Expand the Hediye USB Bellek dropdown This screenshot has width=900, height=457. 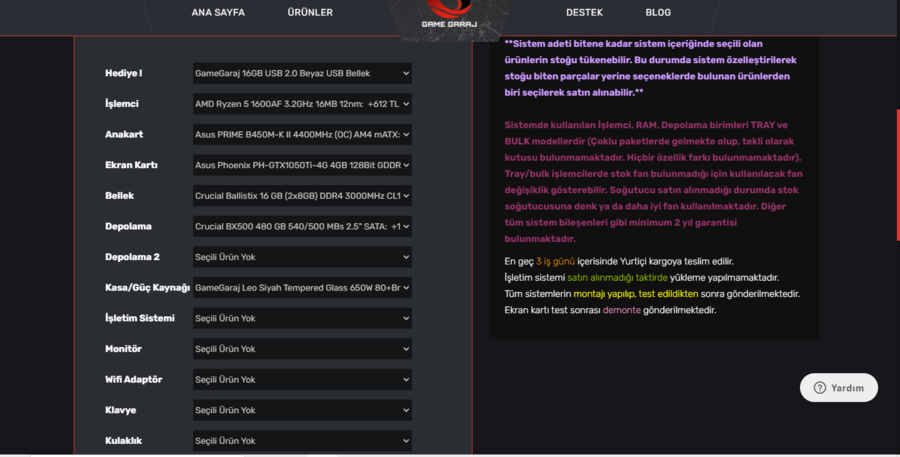[x=302, y=73]
